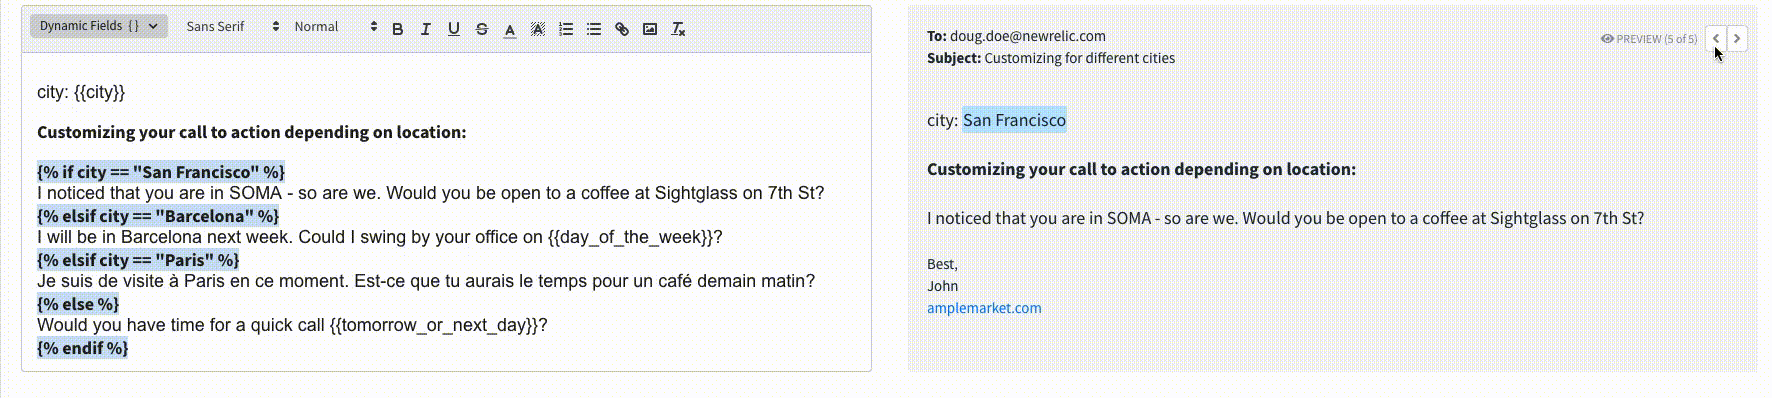Go to the previous email preview

pyautogui.click(x=1716, y=38)
